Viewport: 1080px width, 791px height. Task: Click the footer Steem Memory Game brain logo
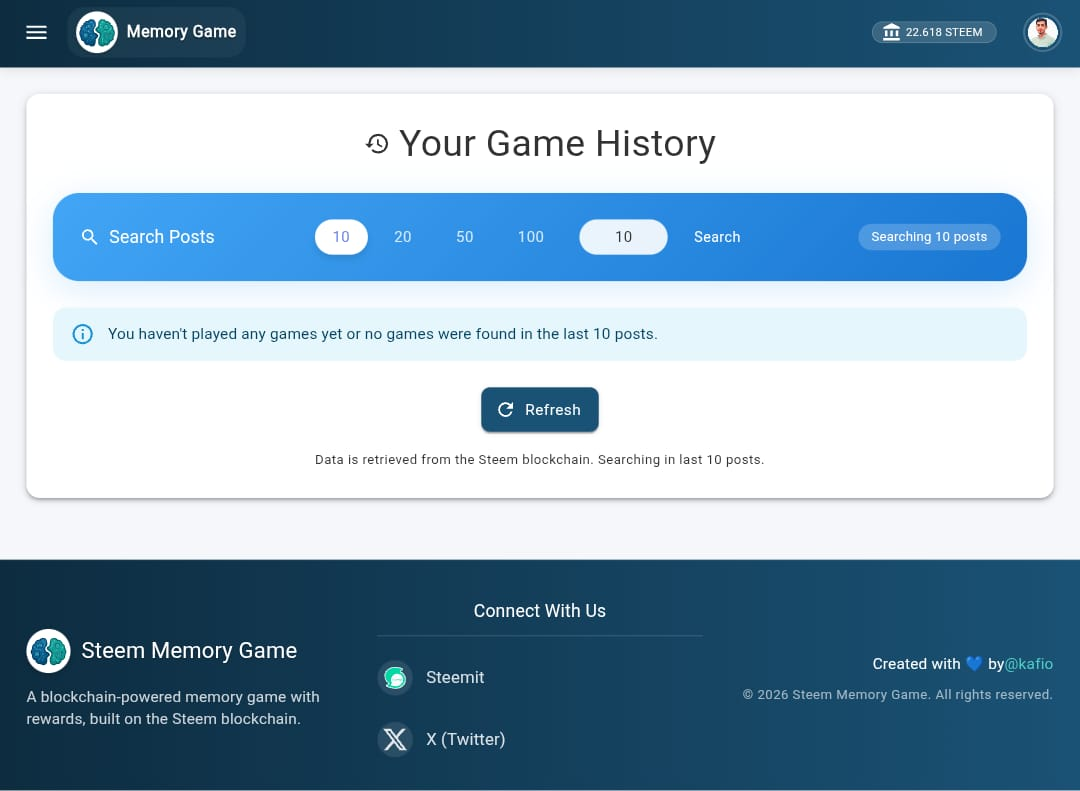coord(48,650)
